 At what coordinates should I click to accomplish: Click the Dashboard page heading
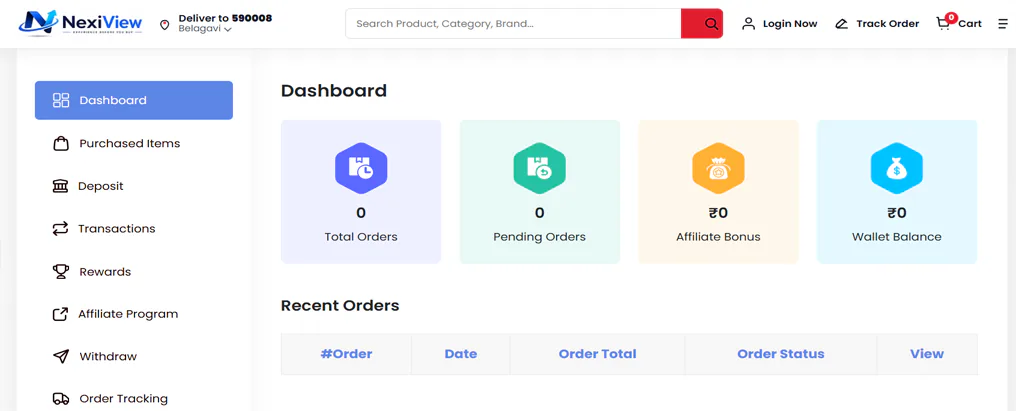(x=334, y=91)
